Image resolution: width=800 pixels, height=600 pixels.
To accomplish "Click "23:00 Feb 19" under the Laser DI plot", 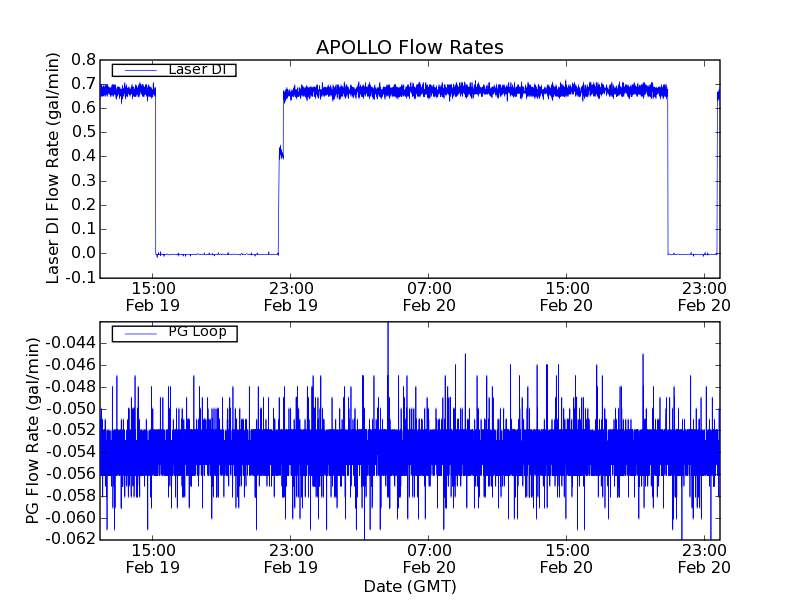I will point(291,297).
